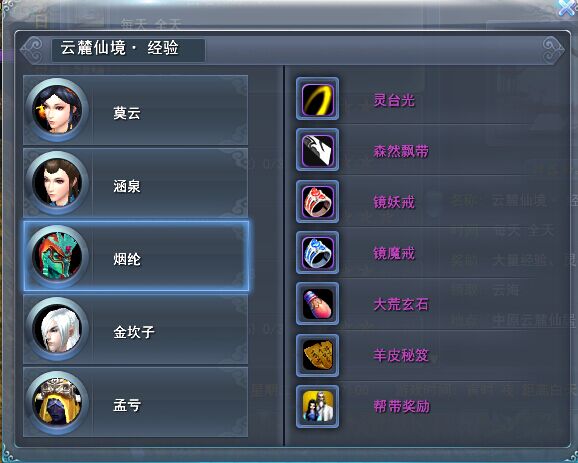Viewport: 578px width, 463px height.
Task: Click the white-haired 金坎子 portrait
Action: click(x=57, y=329)
